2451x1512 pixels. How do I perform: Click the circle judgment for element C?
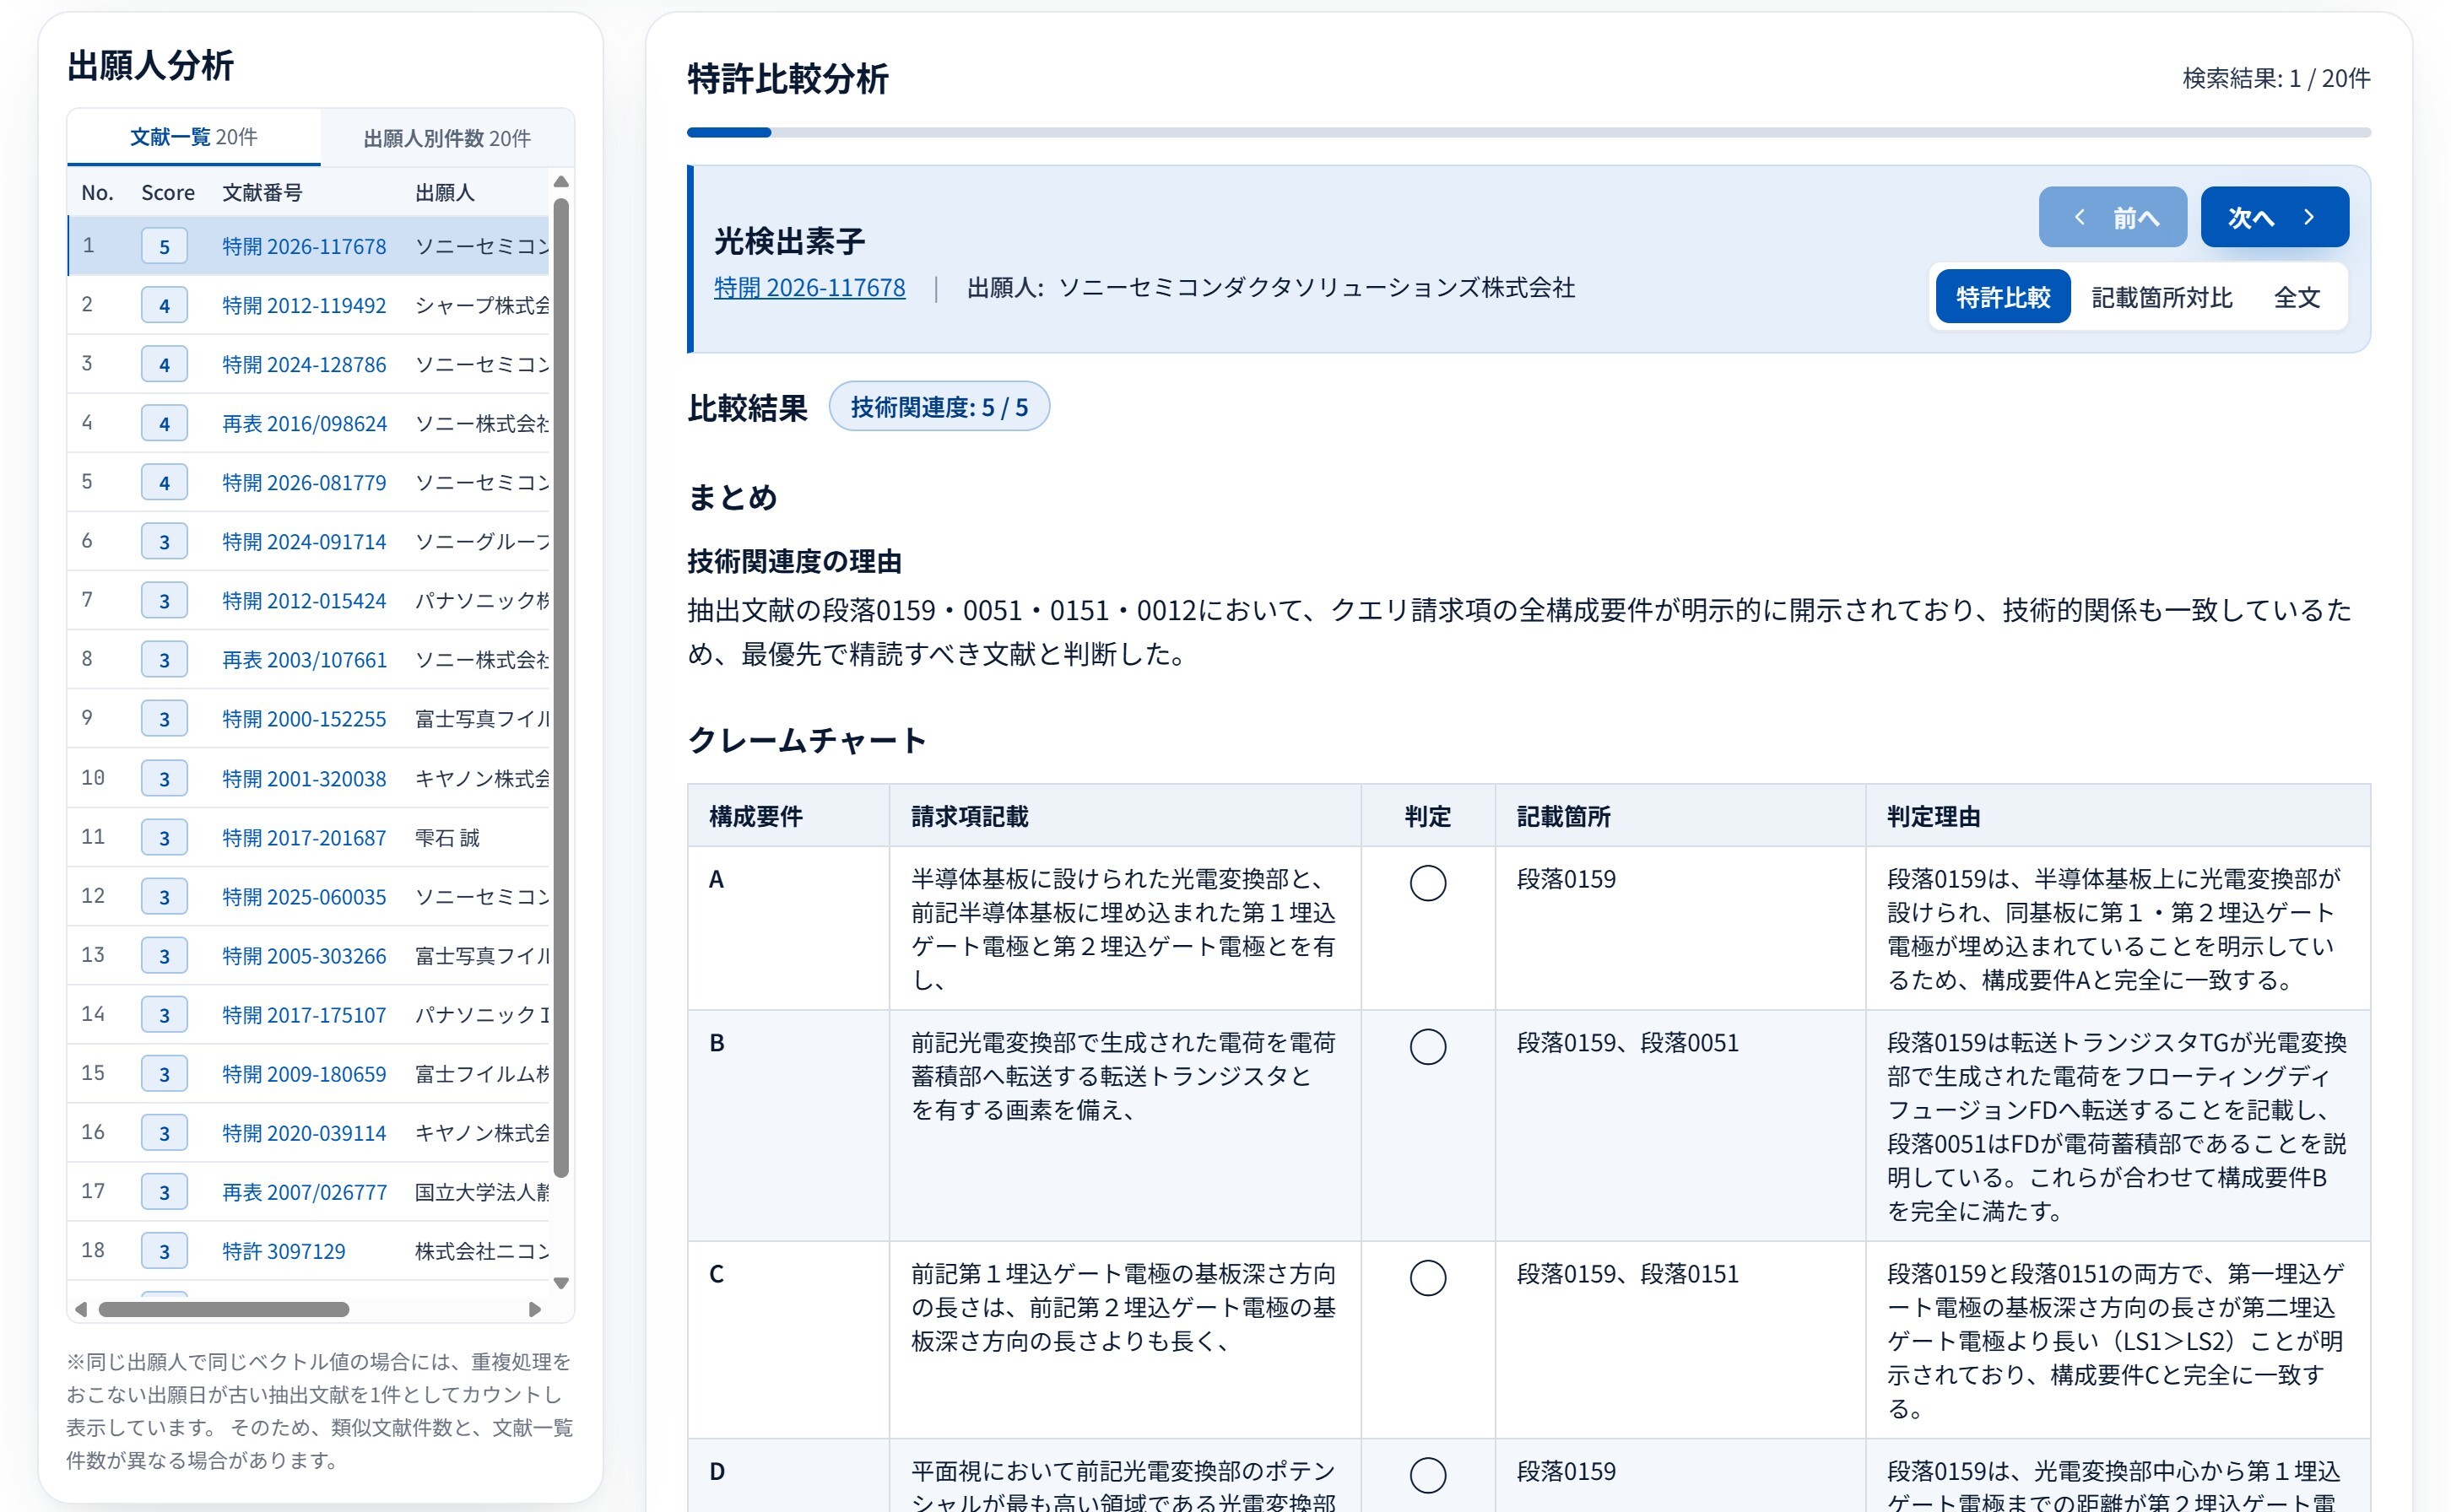pos(1427,1277)
